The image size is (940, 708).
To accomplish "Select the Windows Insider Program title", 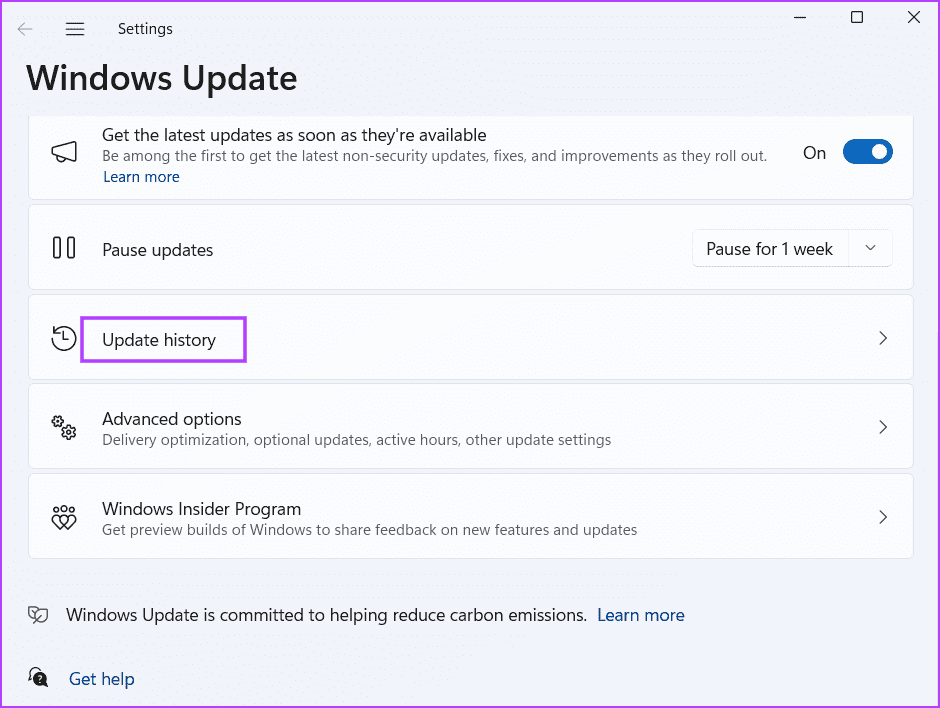I will [x=201, y=509].
